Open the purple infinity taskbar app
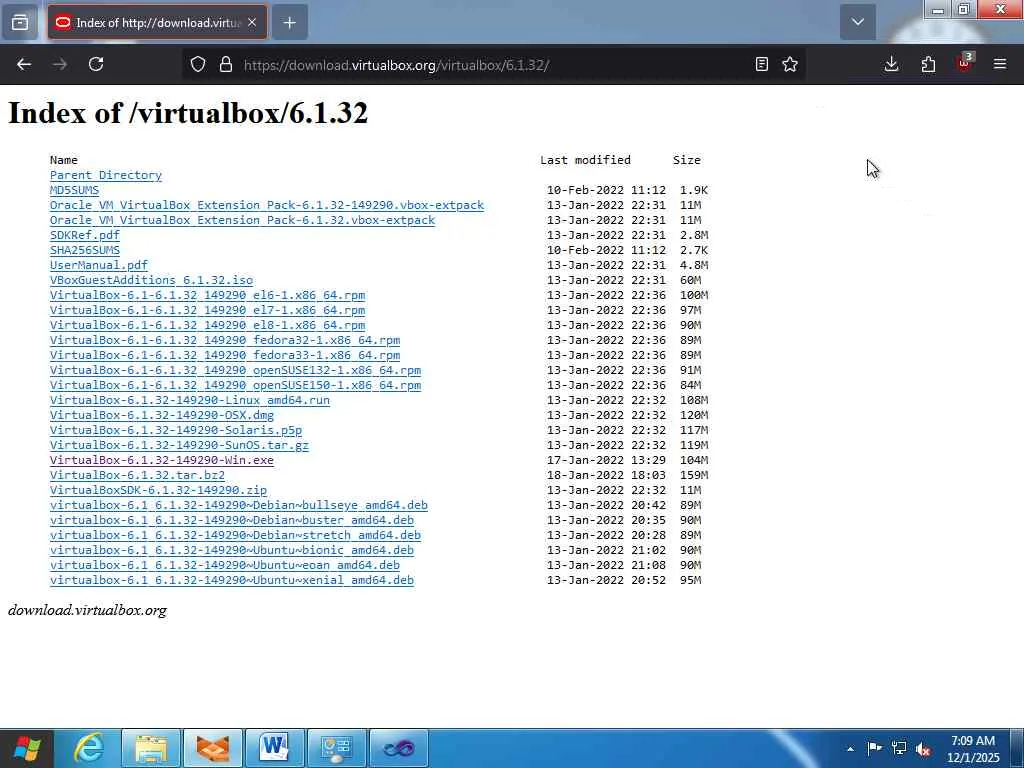The width and height of the screenshot is (1024, 768). pos(398,748)
